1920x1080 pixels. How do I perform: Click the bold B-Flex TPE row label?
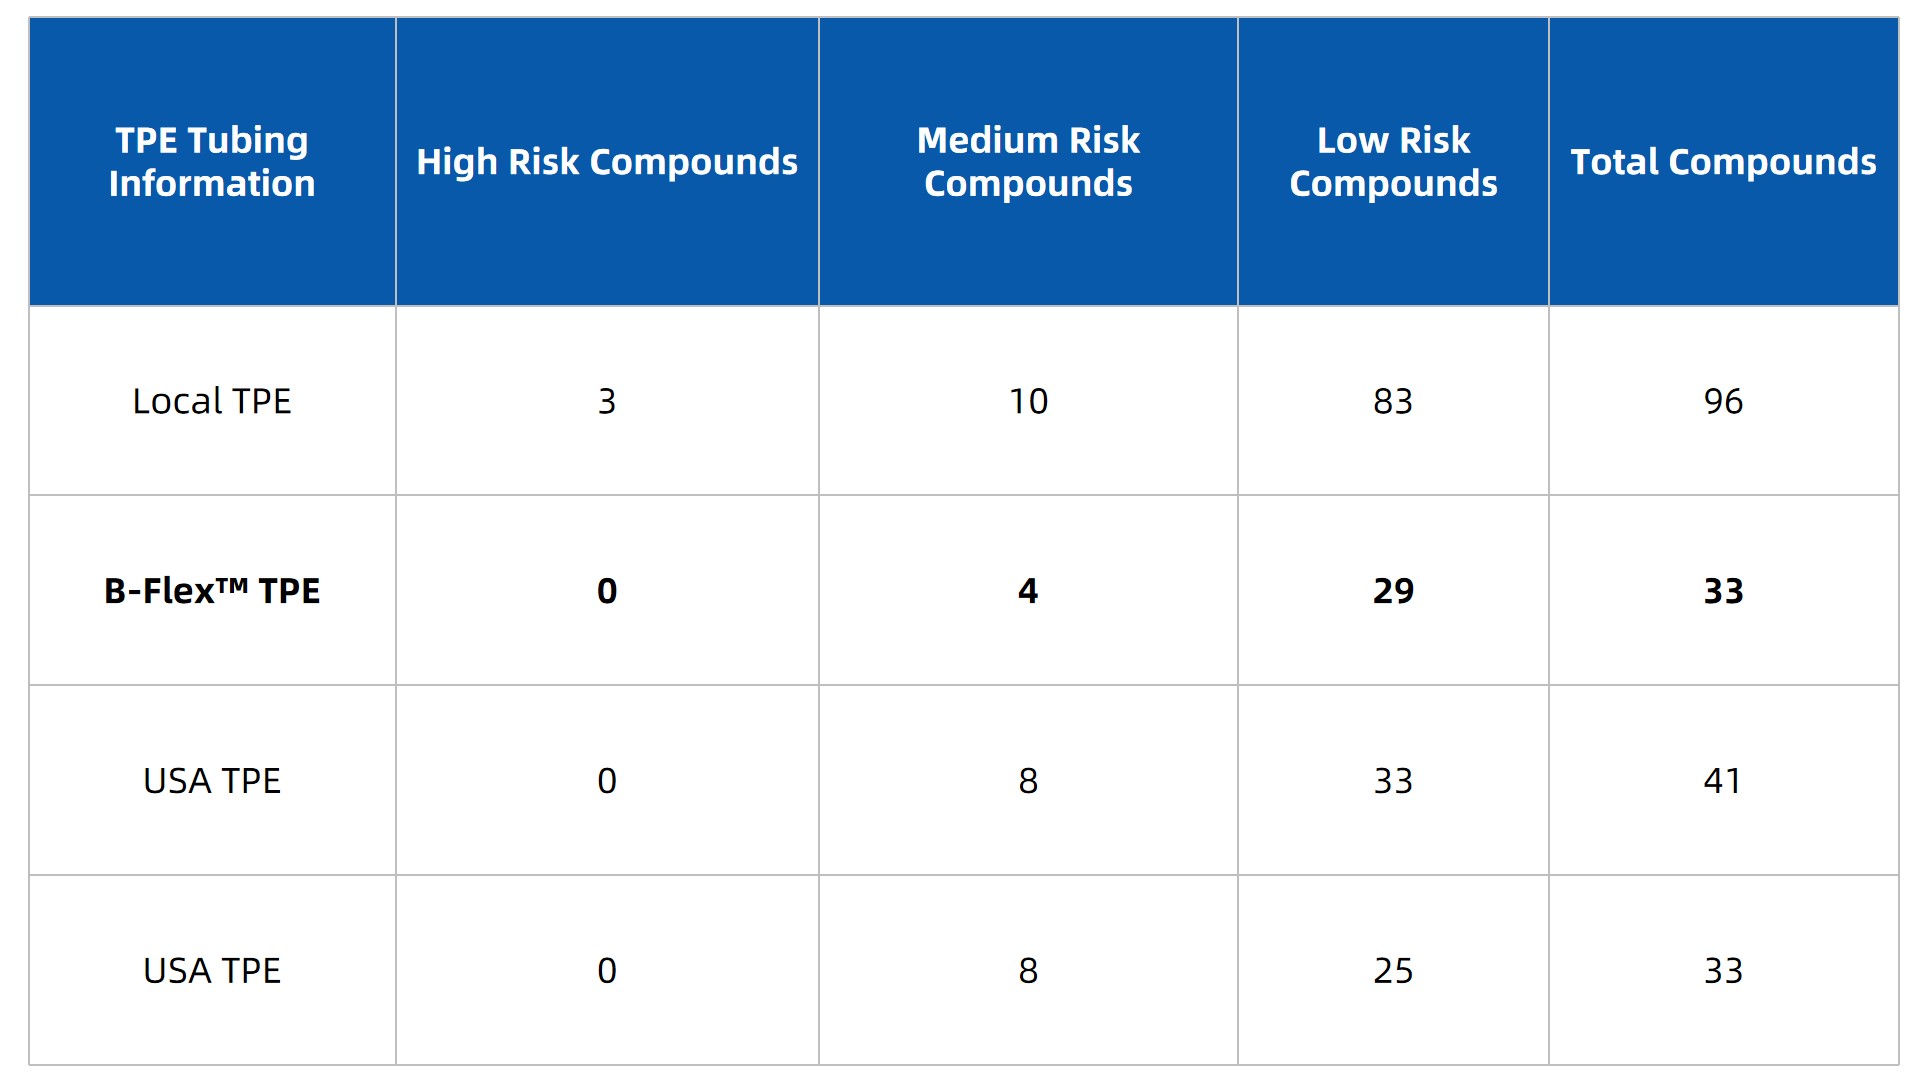pos(212,591)
